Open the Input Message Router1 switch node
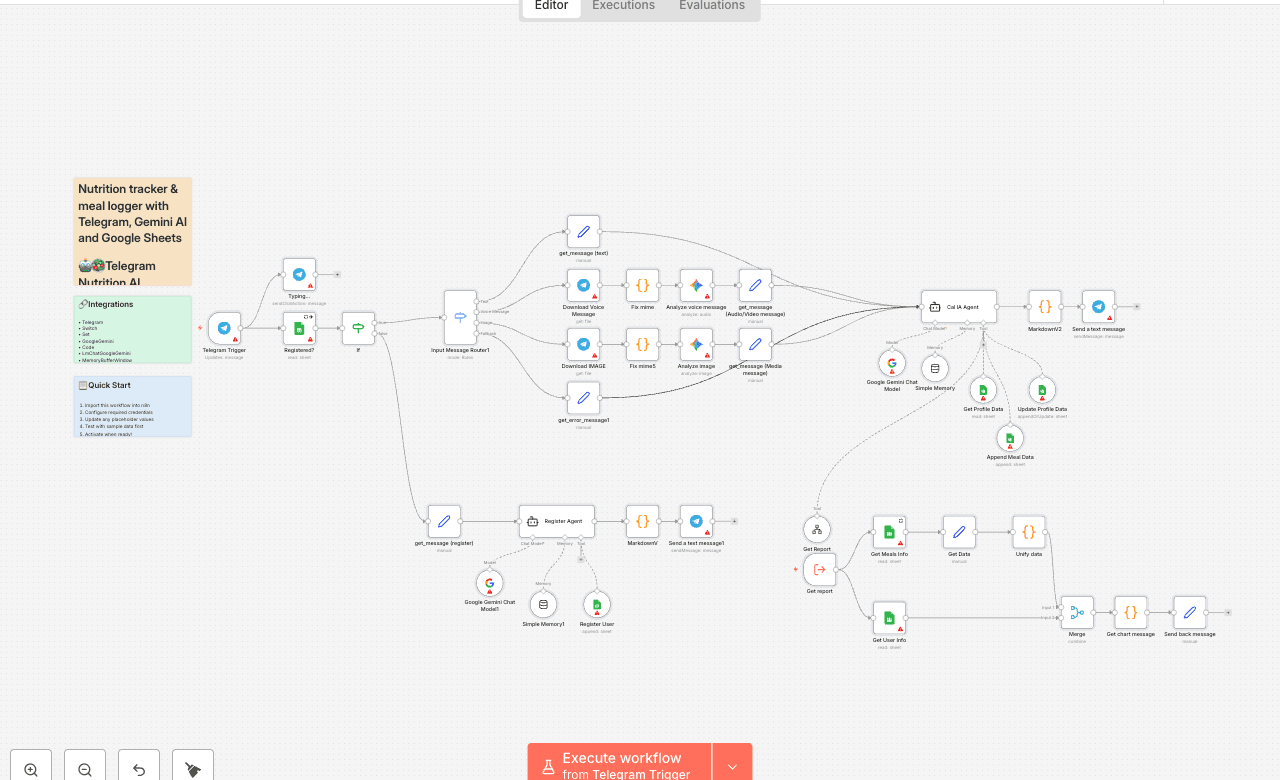The width and height of the screenshot is (1280, 780). coord(460,318)
